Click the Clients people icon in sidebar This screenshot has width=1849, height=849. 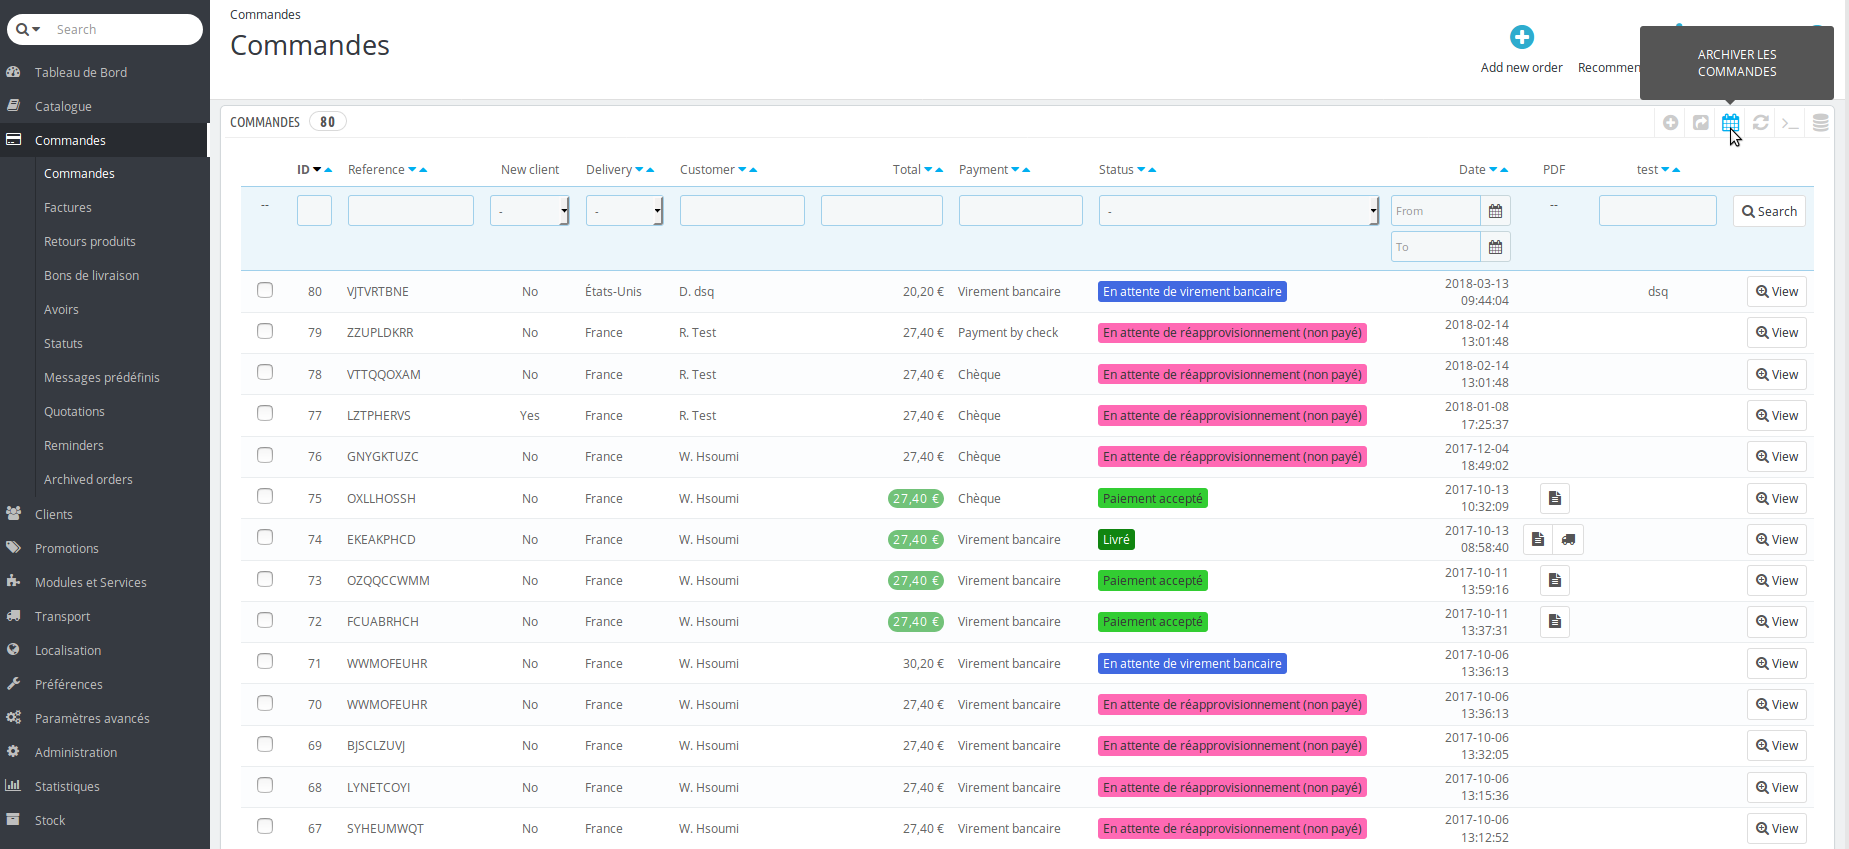[13, 513]
